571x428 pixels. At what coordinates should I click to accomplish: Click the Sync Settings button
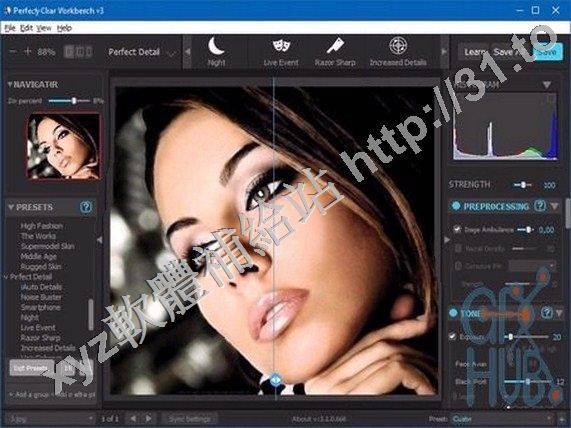click(190, 419)
